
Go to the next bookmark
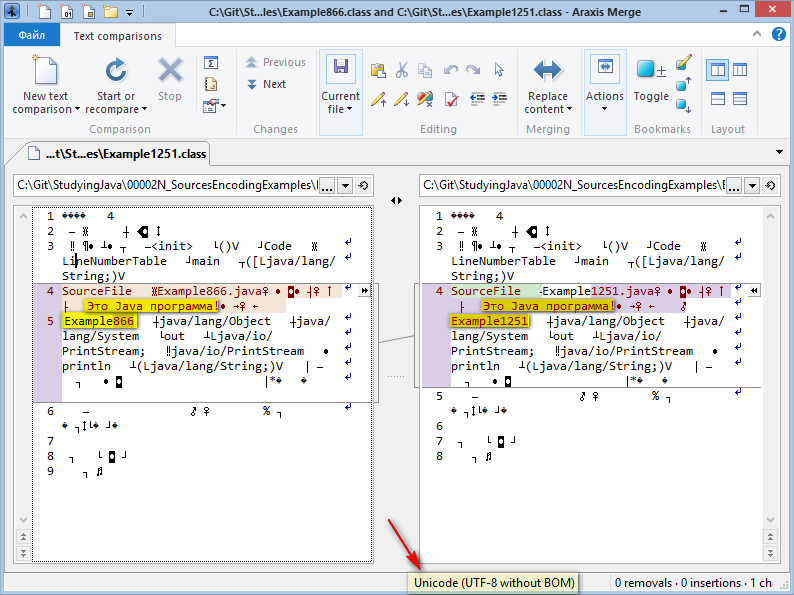click(x=684, y=106)
